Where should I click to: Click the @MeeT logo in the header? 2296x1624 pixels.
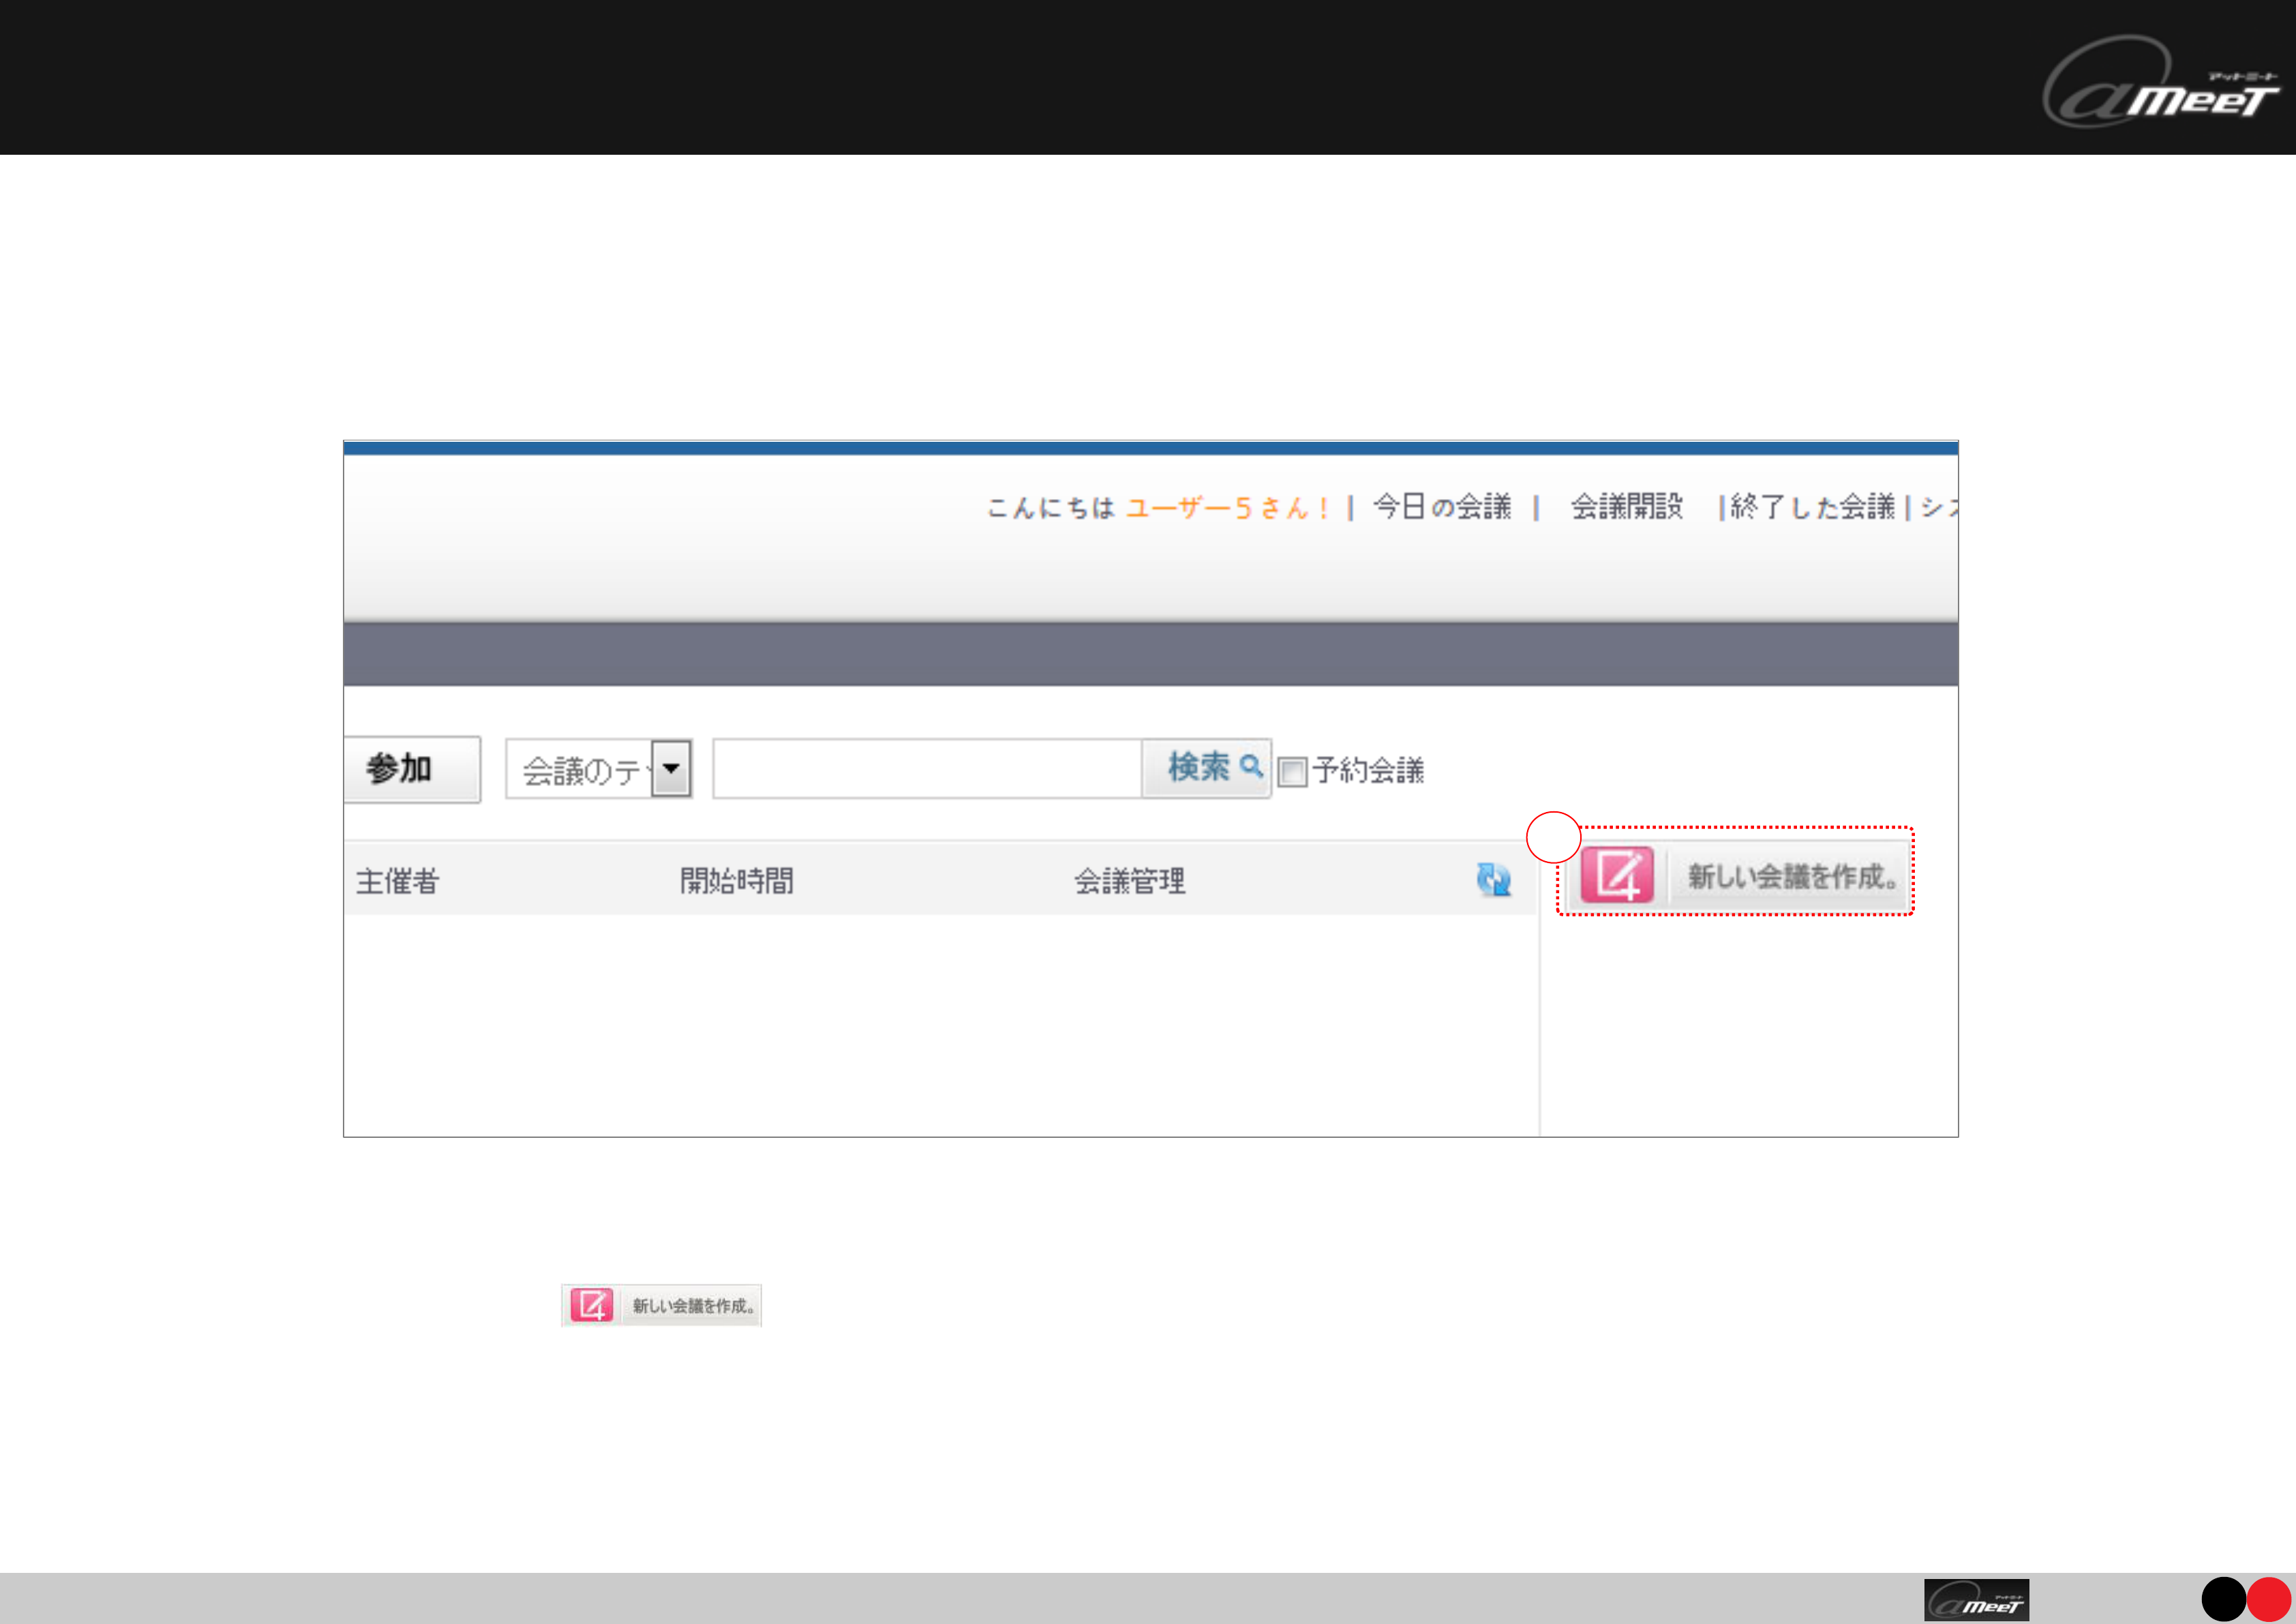(2160, 82)
